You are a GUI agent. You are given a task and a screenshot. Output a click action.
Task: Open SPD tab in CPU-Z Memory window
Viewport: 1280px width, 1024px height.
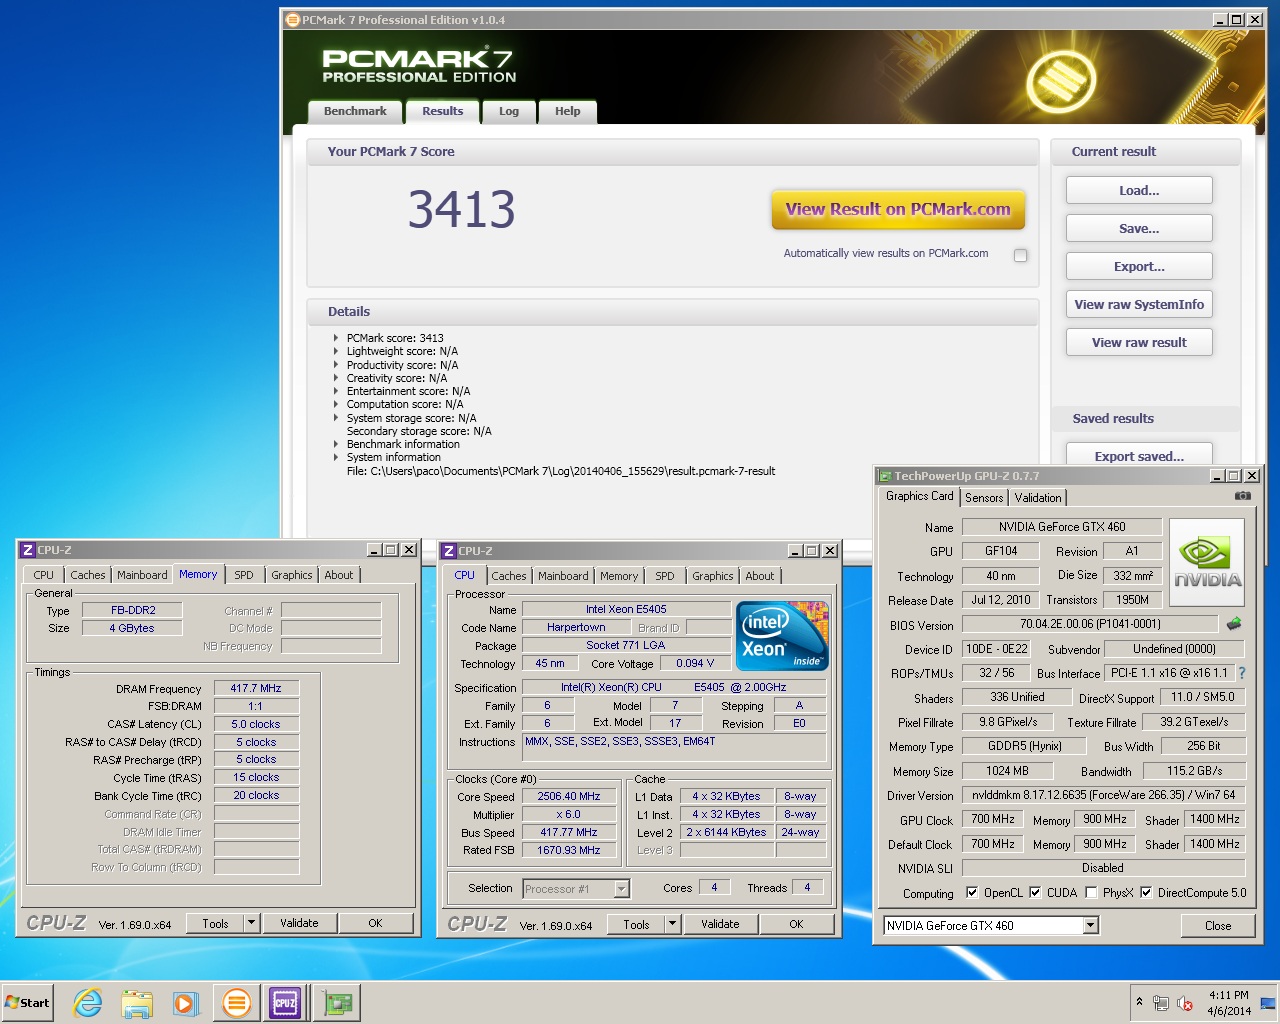244,575
